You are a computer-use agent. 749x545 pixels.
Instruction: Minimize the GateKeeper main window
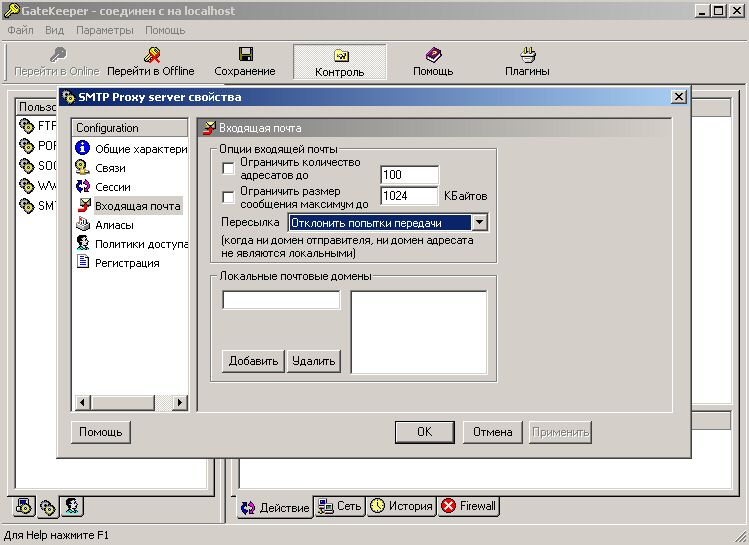click(x=701, y=11)
